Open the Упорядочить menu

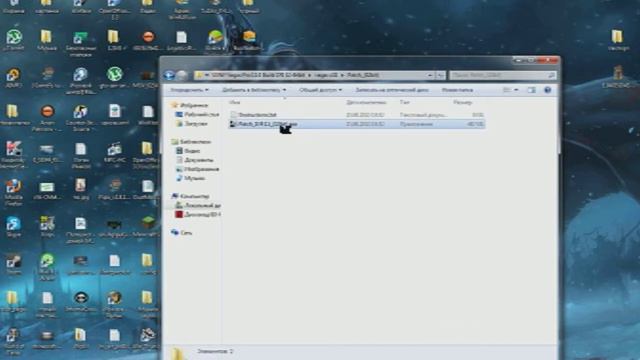[x=189, y=90]
